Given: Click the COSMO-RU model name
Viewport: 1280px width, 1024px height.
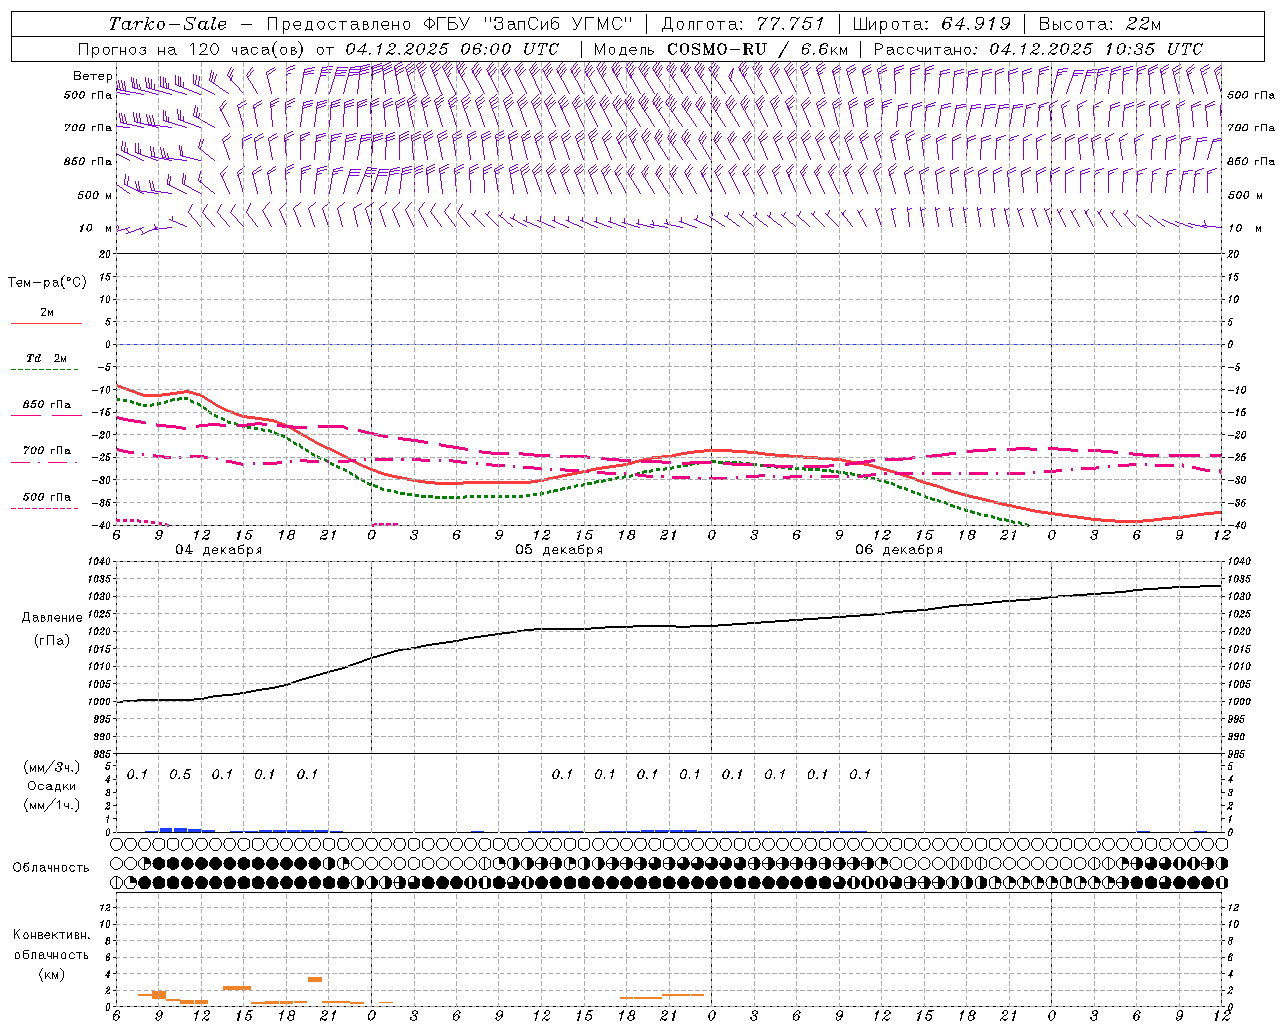Looking at the screenshot, I should [717, 49].
